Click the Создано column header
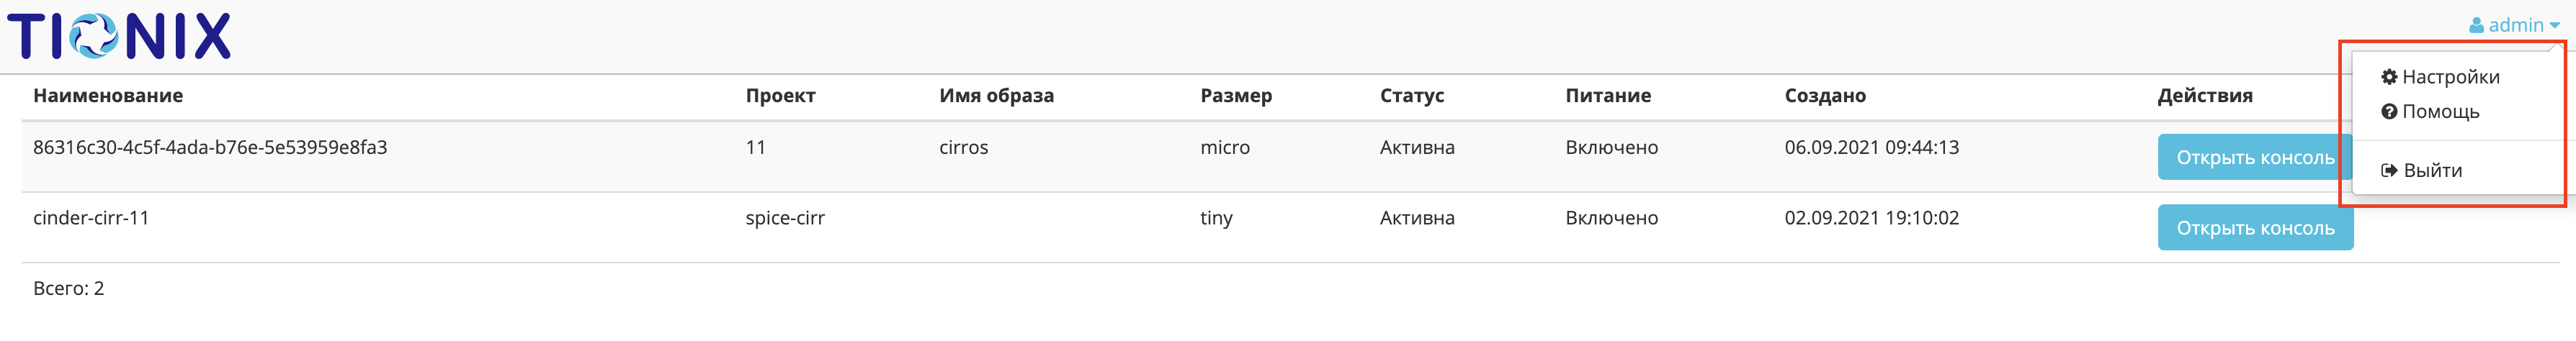 (1824, 96)
